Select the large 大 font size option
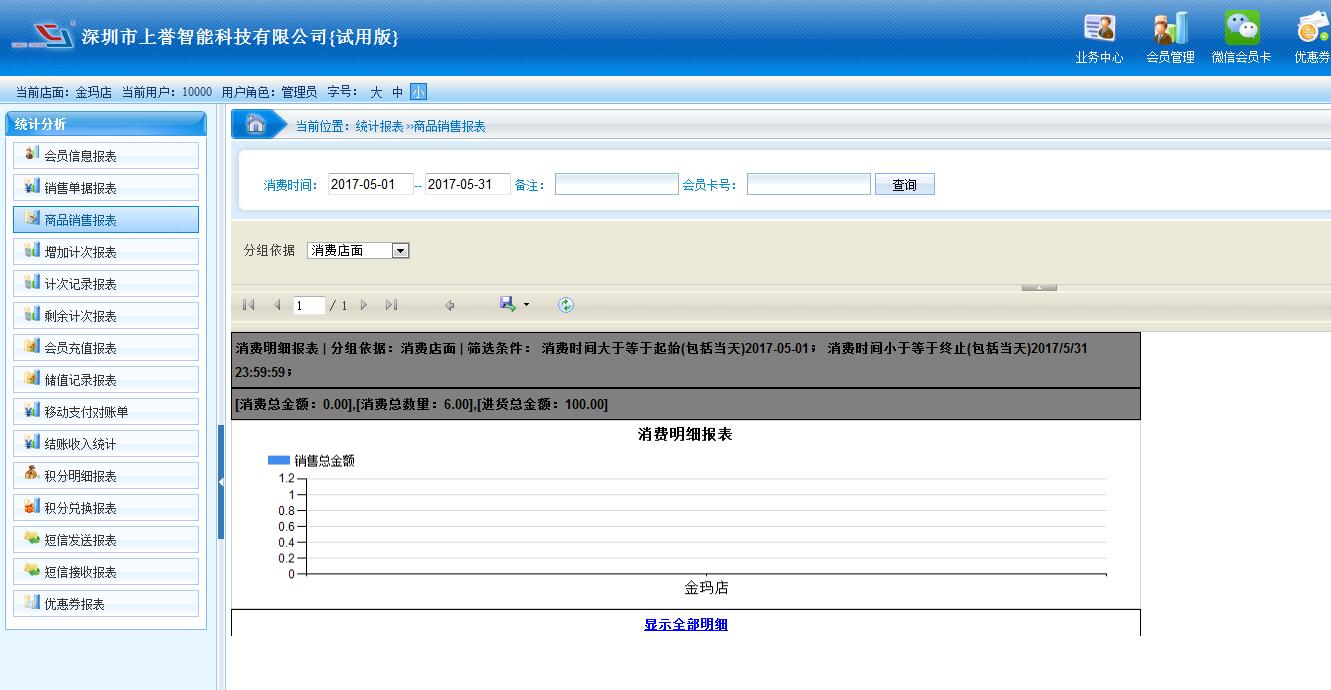Image resolution: width=1331 pixels, height=690 pixels. point(376,92)
